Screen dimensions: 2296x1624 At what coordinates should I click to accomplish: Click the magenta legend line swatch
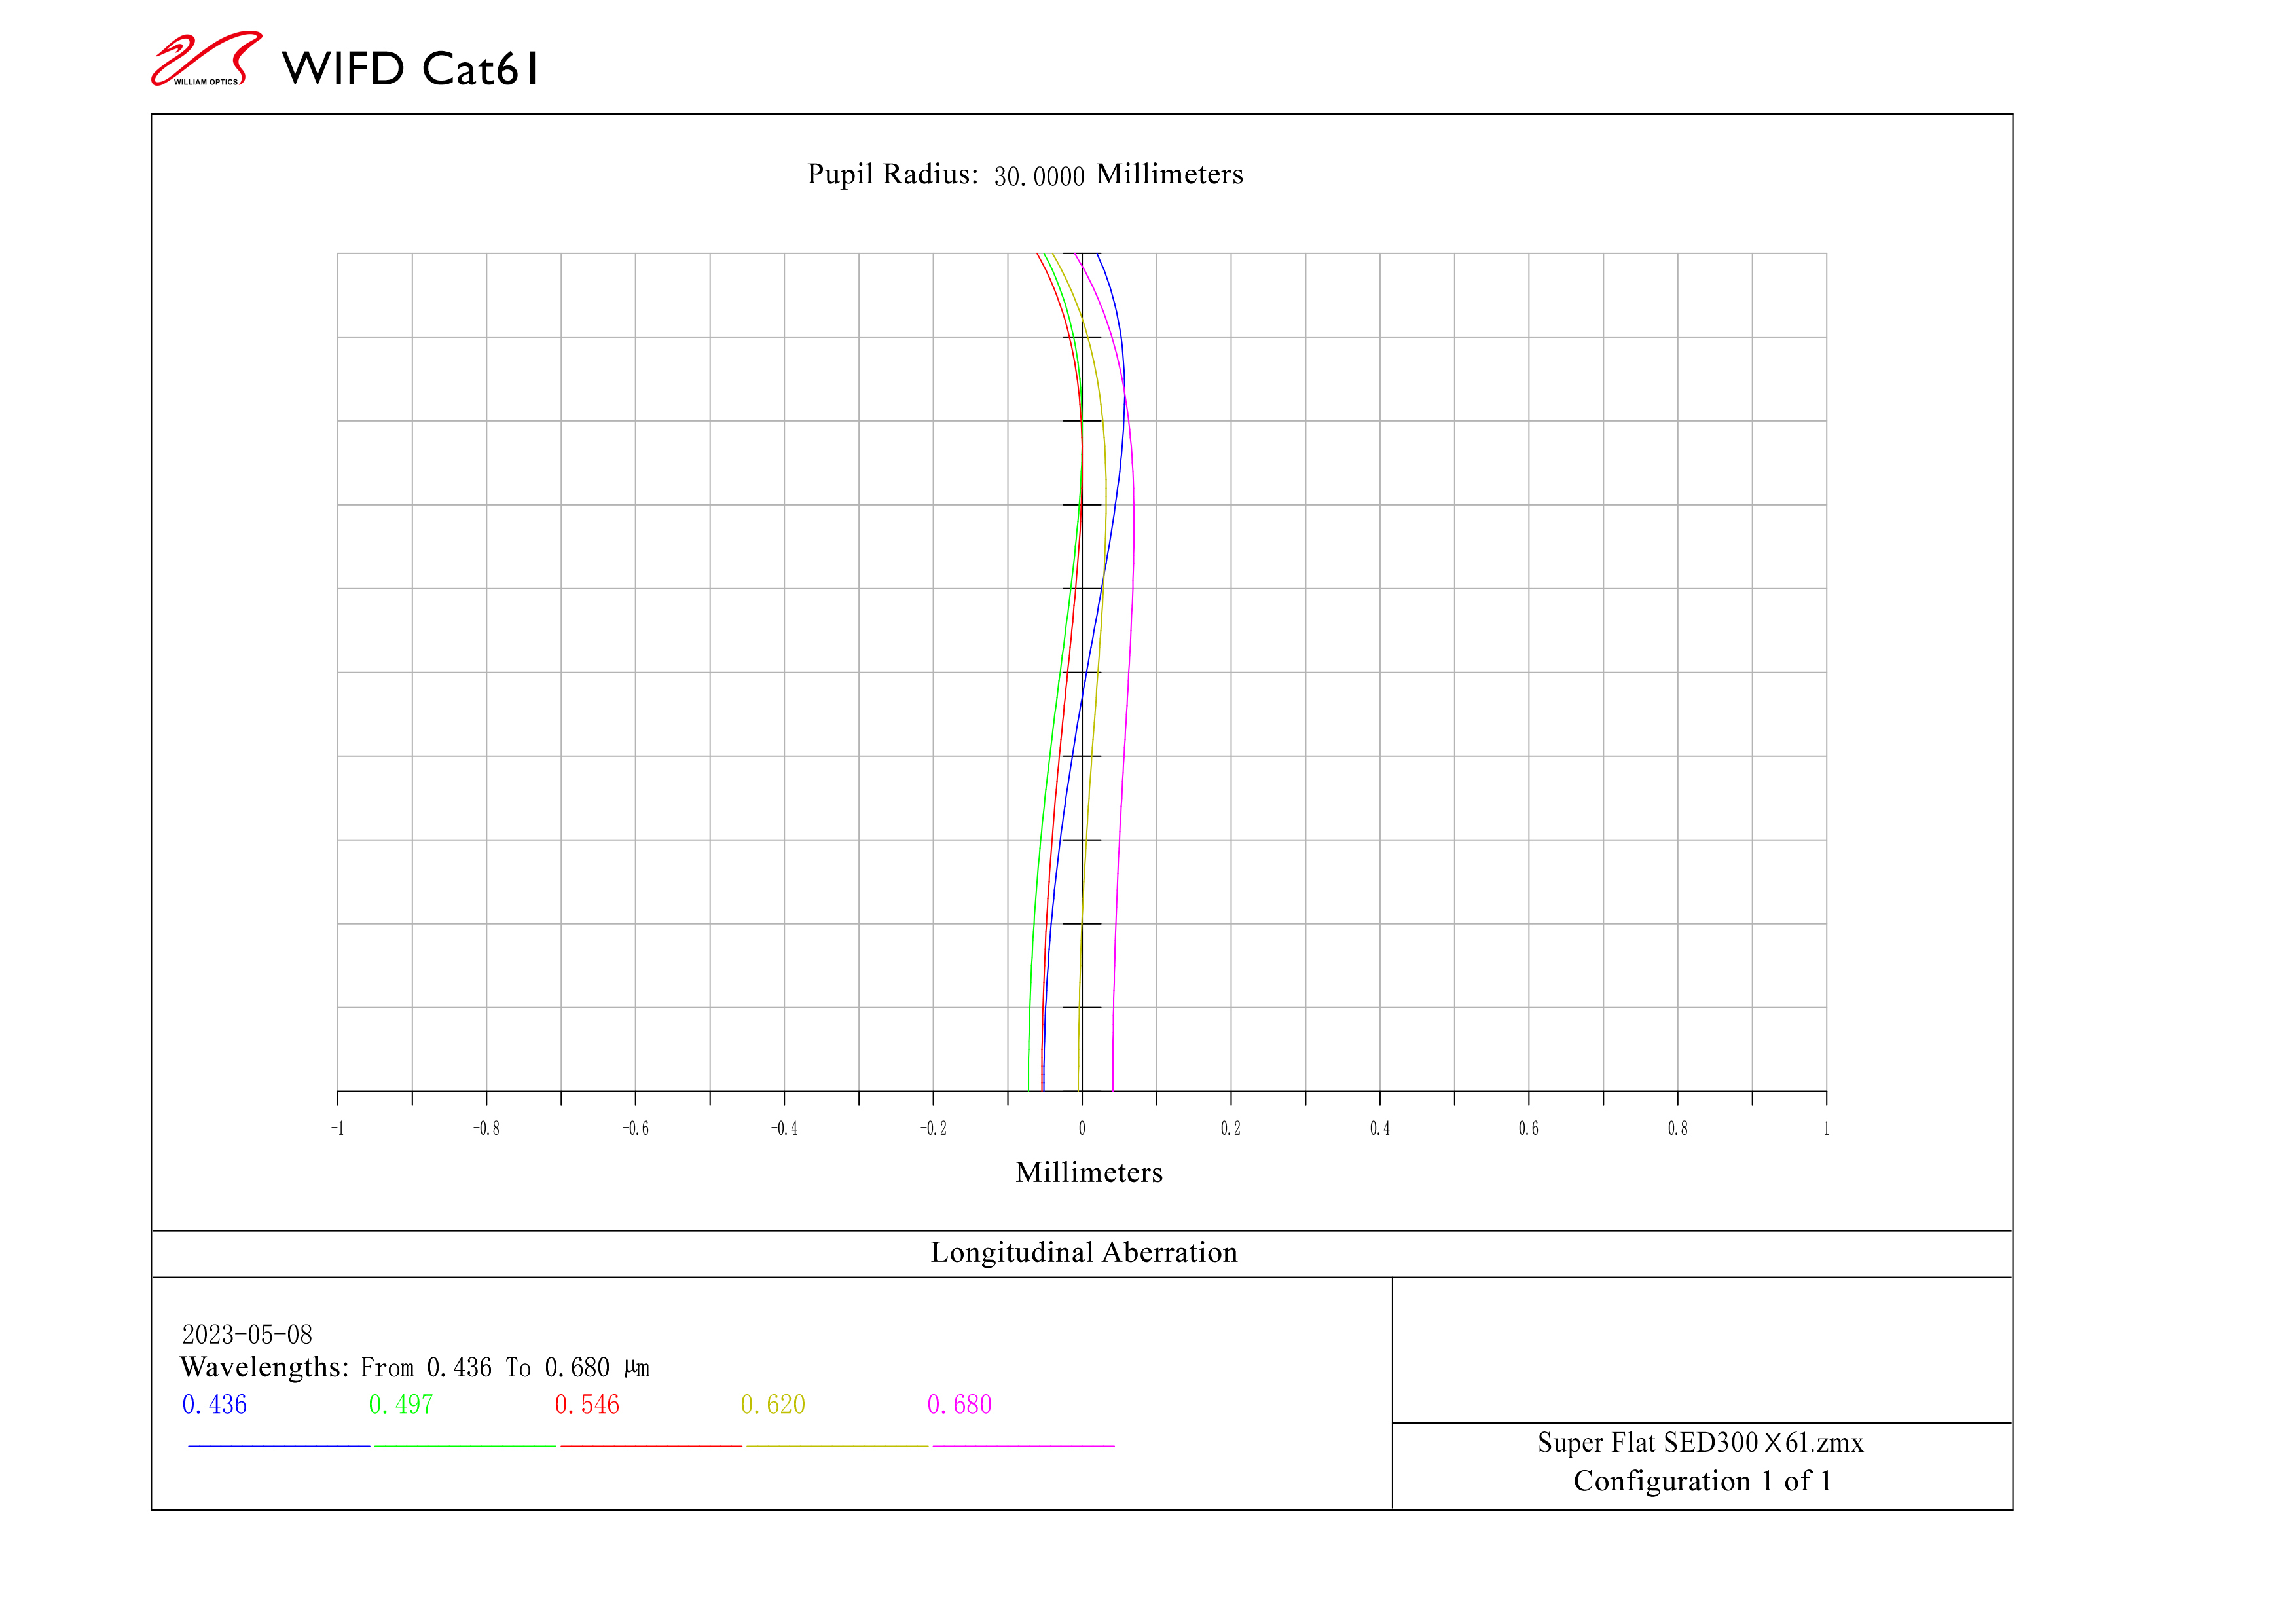tap(1023, 1446)
